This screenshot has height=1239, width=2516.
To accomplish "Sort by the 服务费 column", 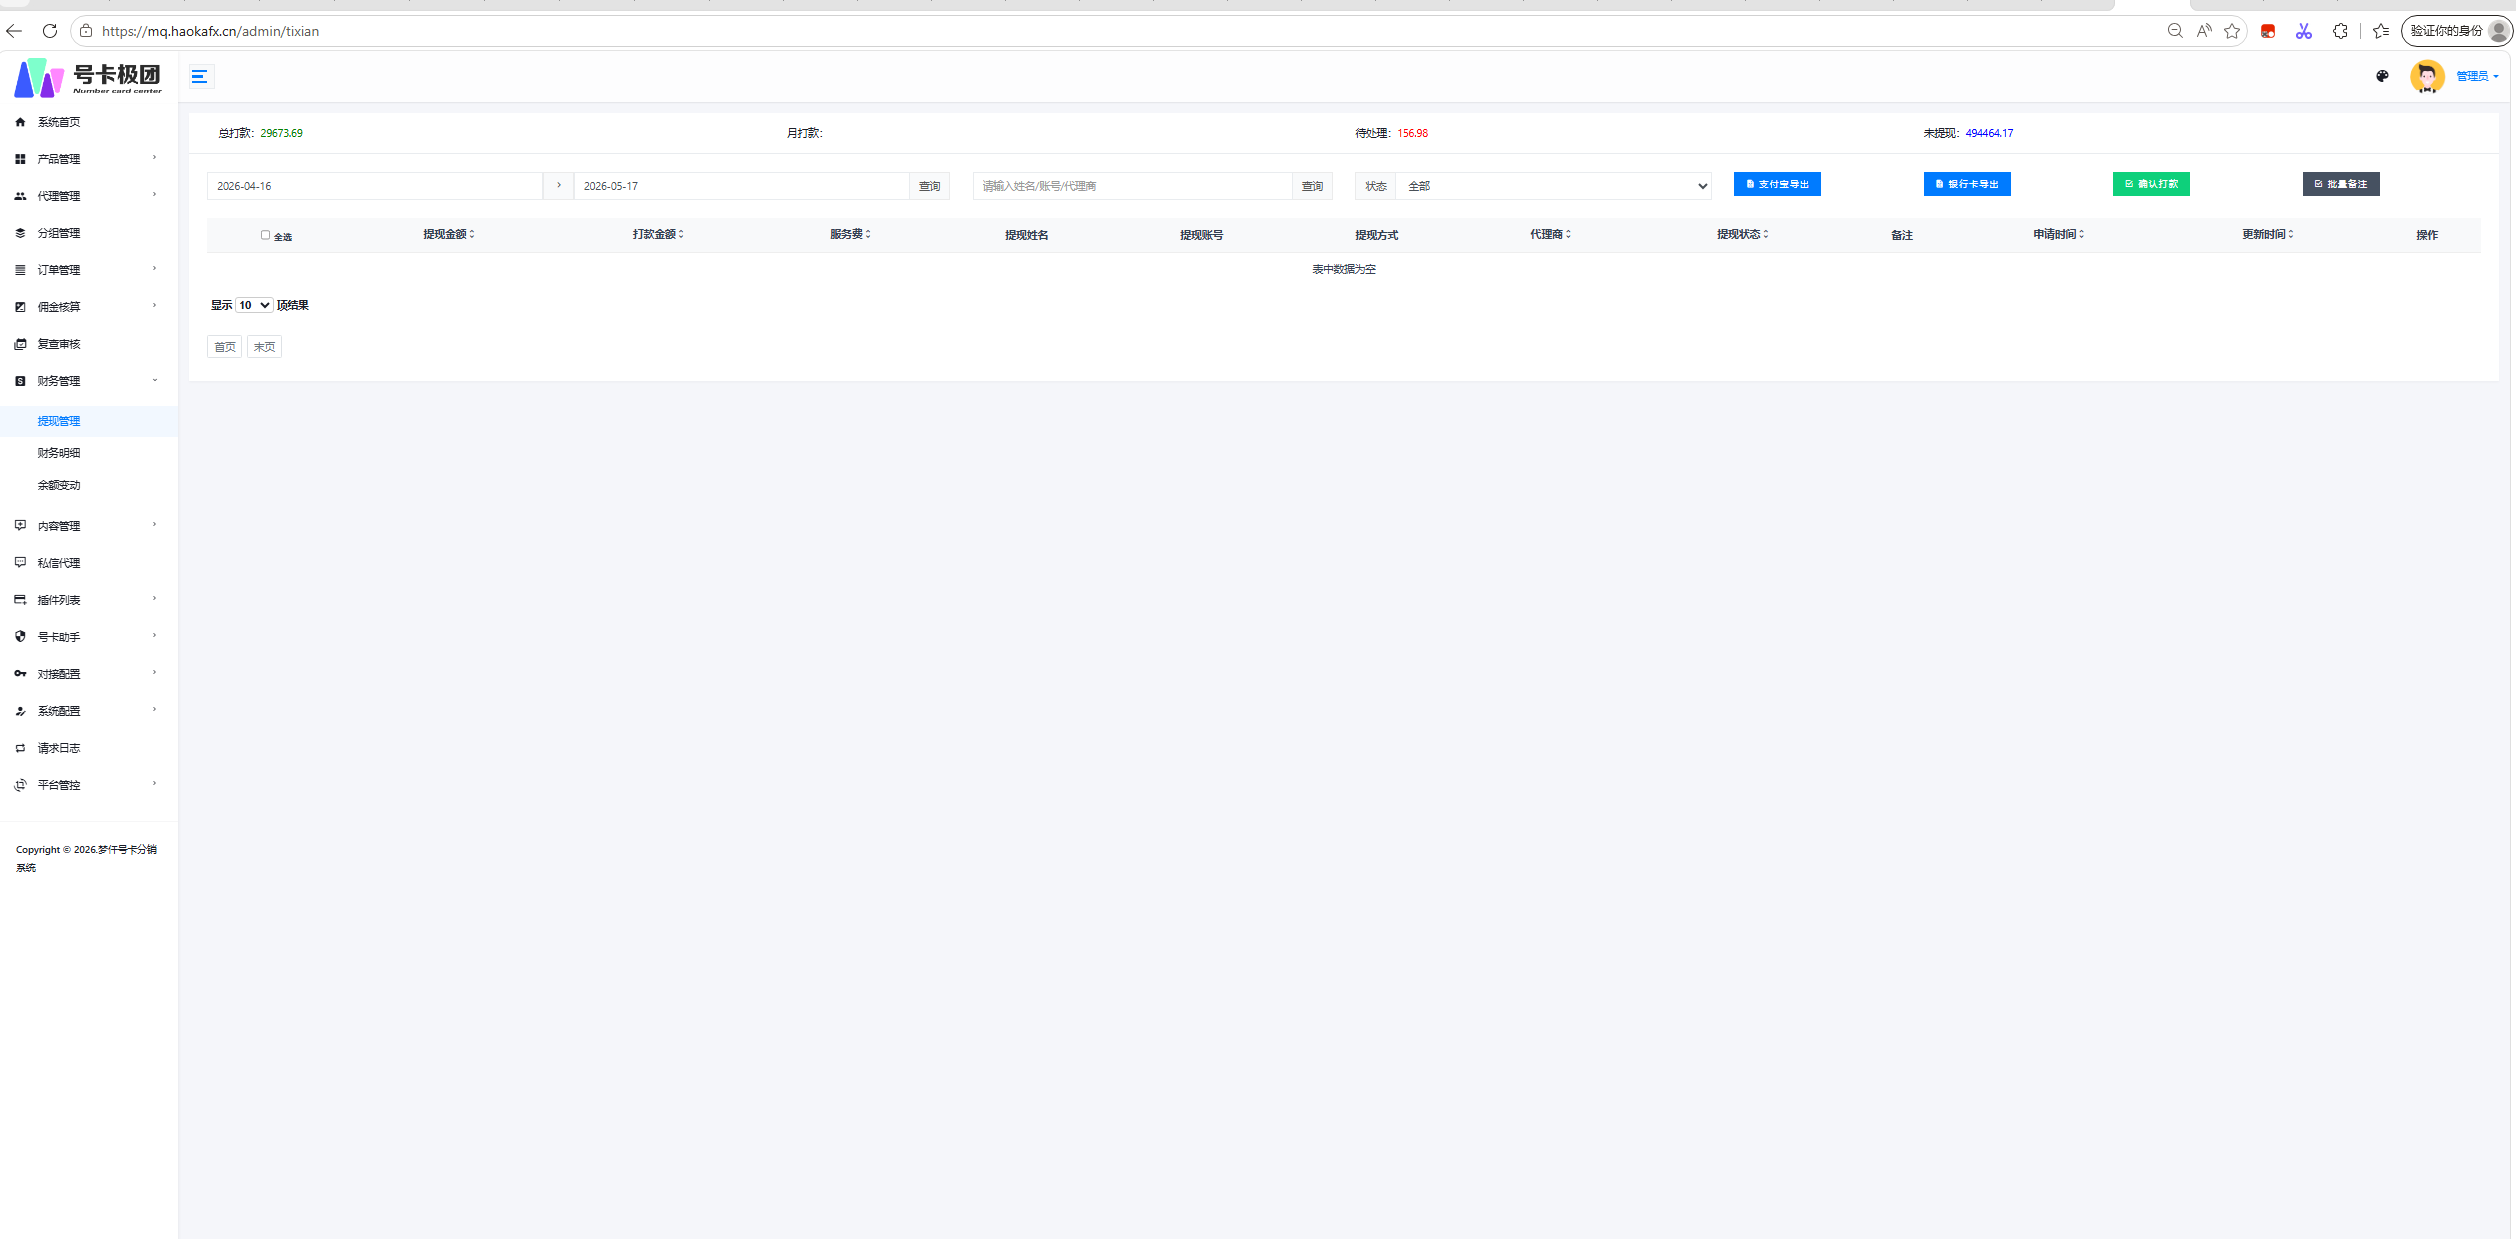I will pos(850,234).
